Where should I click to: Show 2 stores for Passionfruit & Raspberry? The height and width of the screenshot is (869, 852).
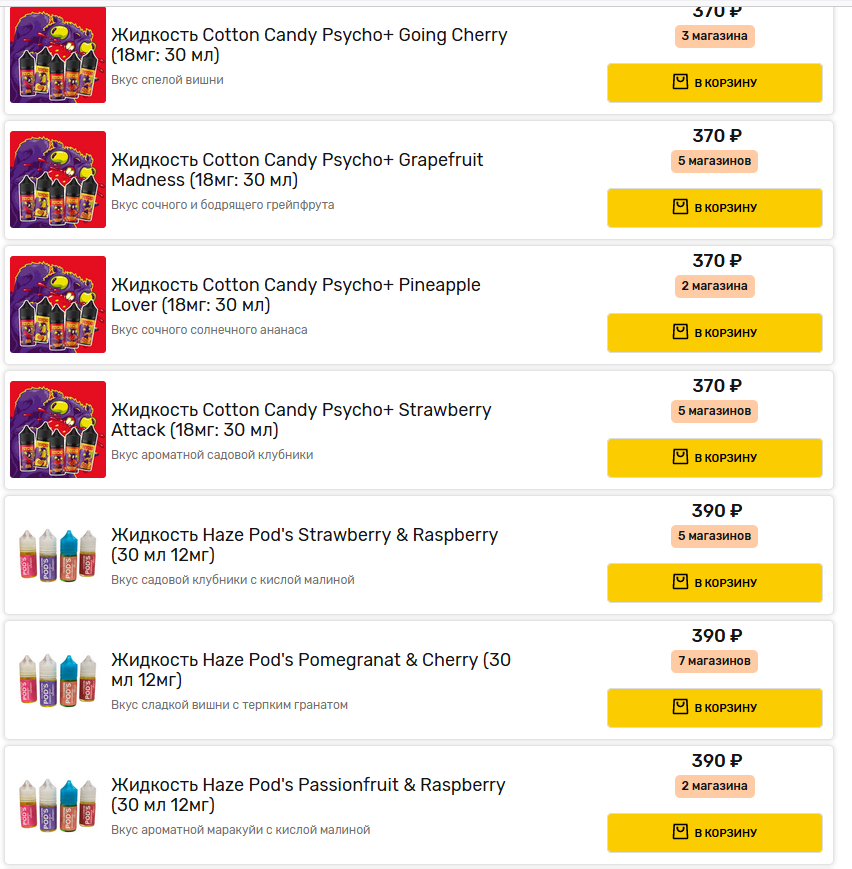(714, 786)
